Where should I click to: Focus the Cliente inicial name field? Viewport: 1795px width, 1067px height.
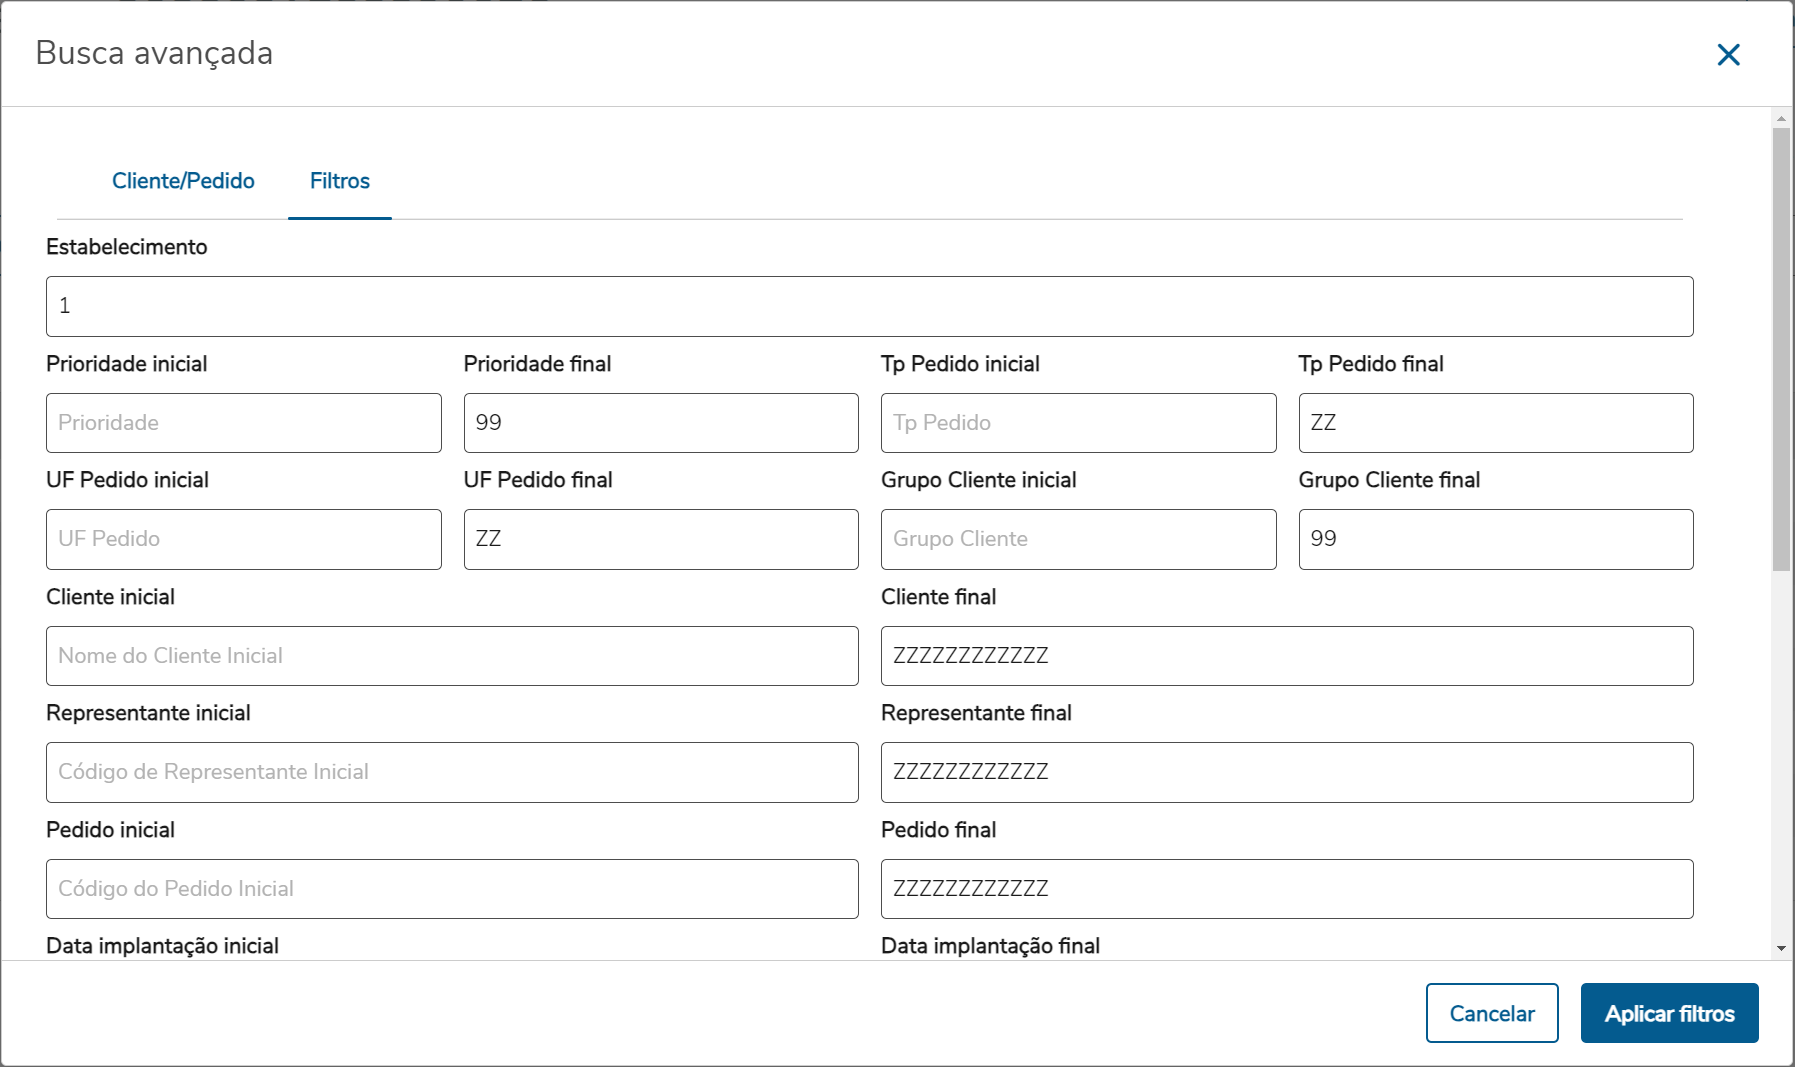(452, 656)
